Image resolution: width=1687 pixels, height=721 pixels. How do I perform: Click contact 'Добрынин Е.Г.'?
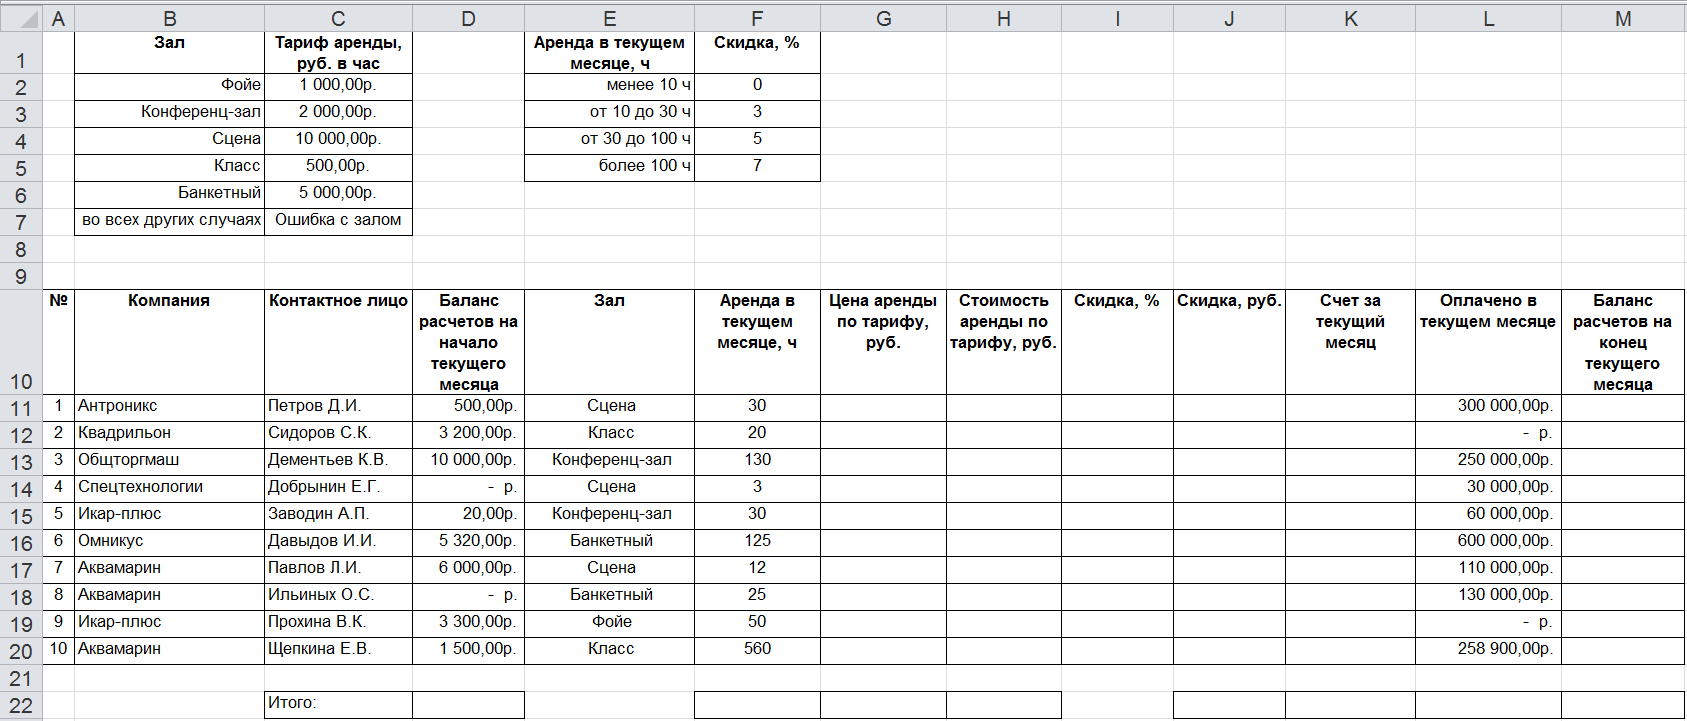click(338, 488)
